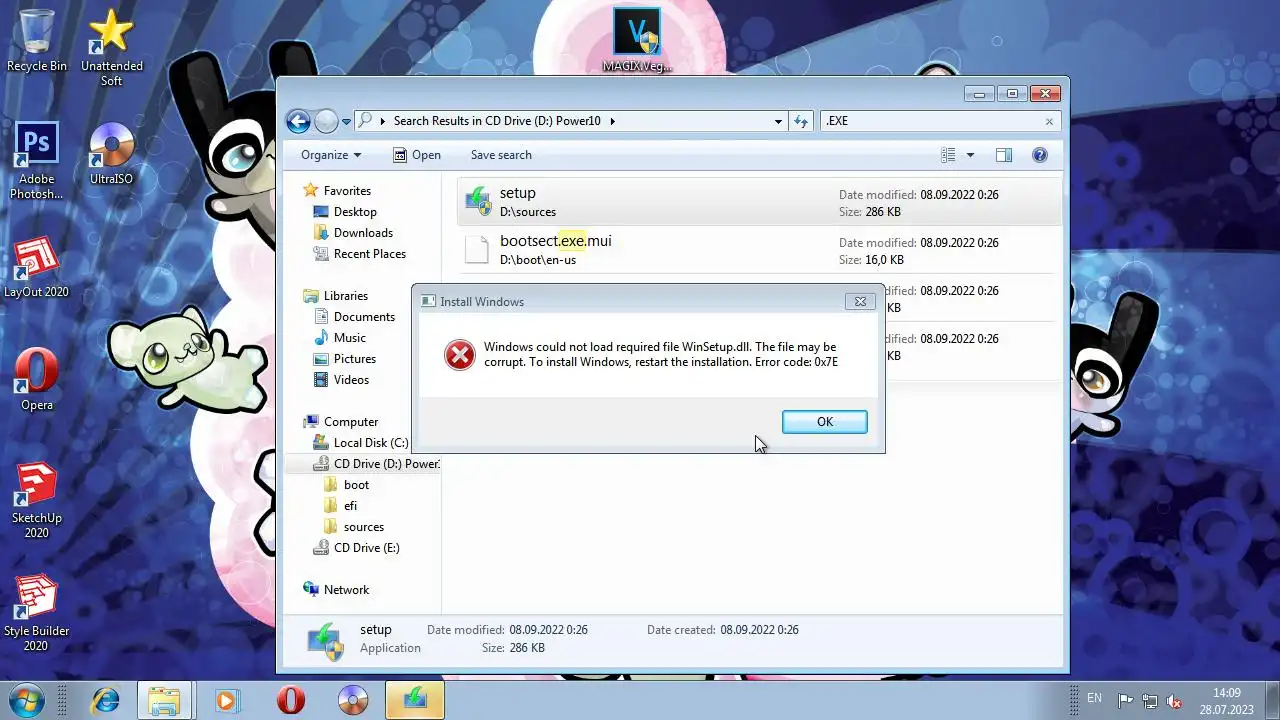This screenshot has height=720, width=1280.
Task: Open LayOut 2020 desktop shortcut
Action: tap(37, 268)
